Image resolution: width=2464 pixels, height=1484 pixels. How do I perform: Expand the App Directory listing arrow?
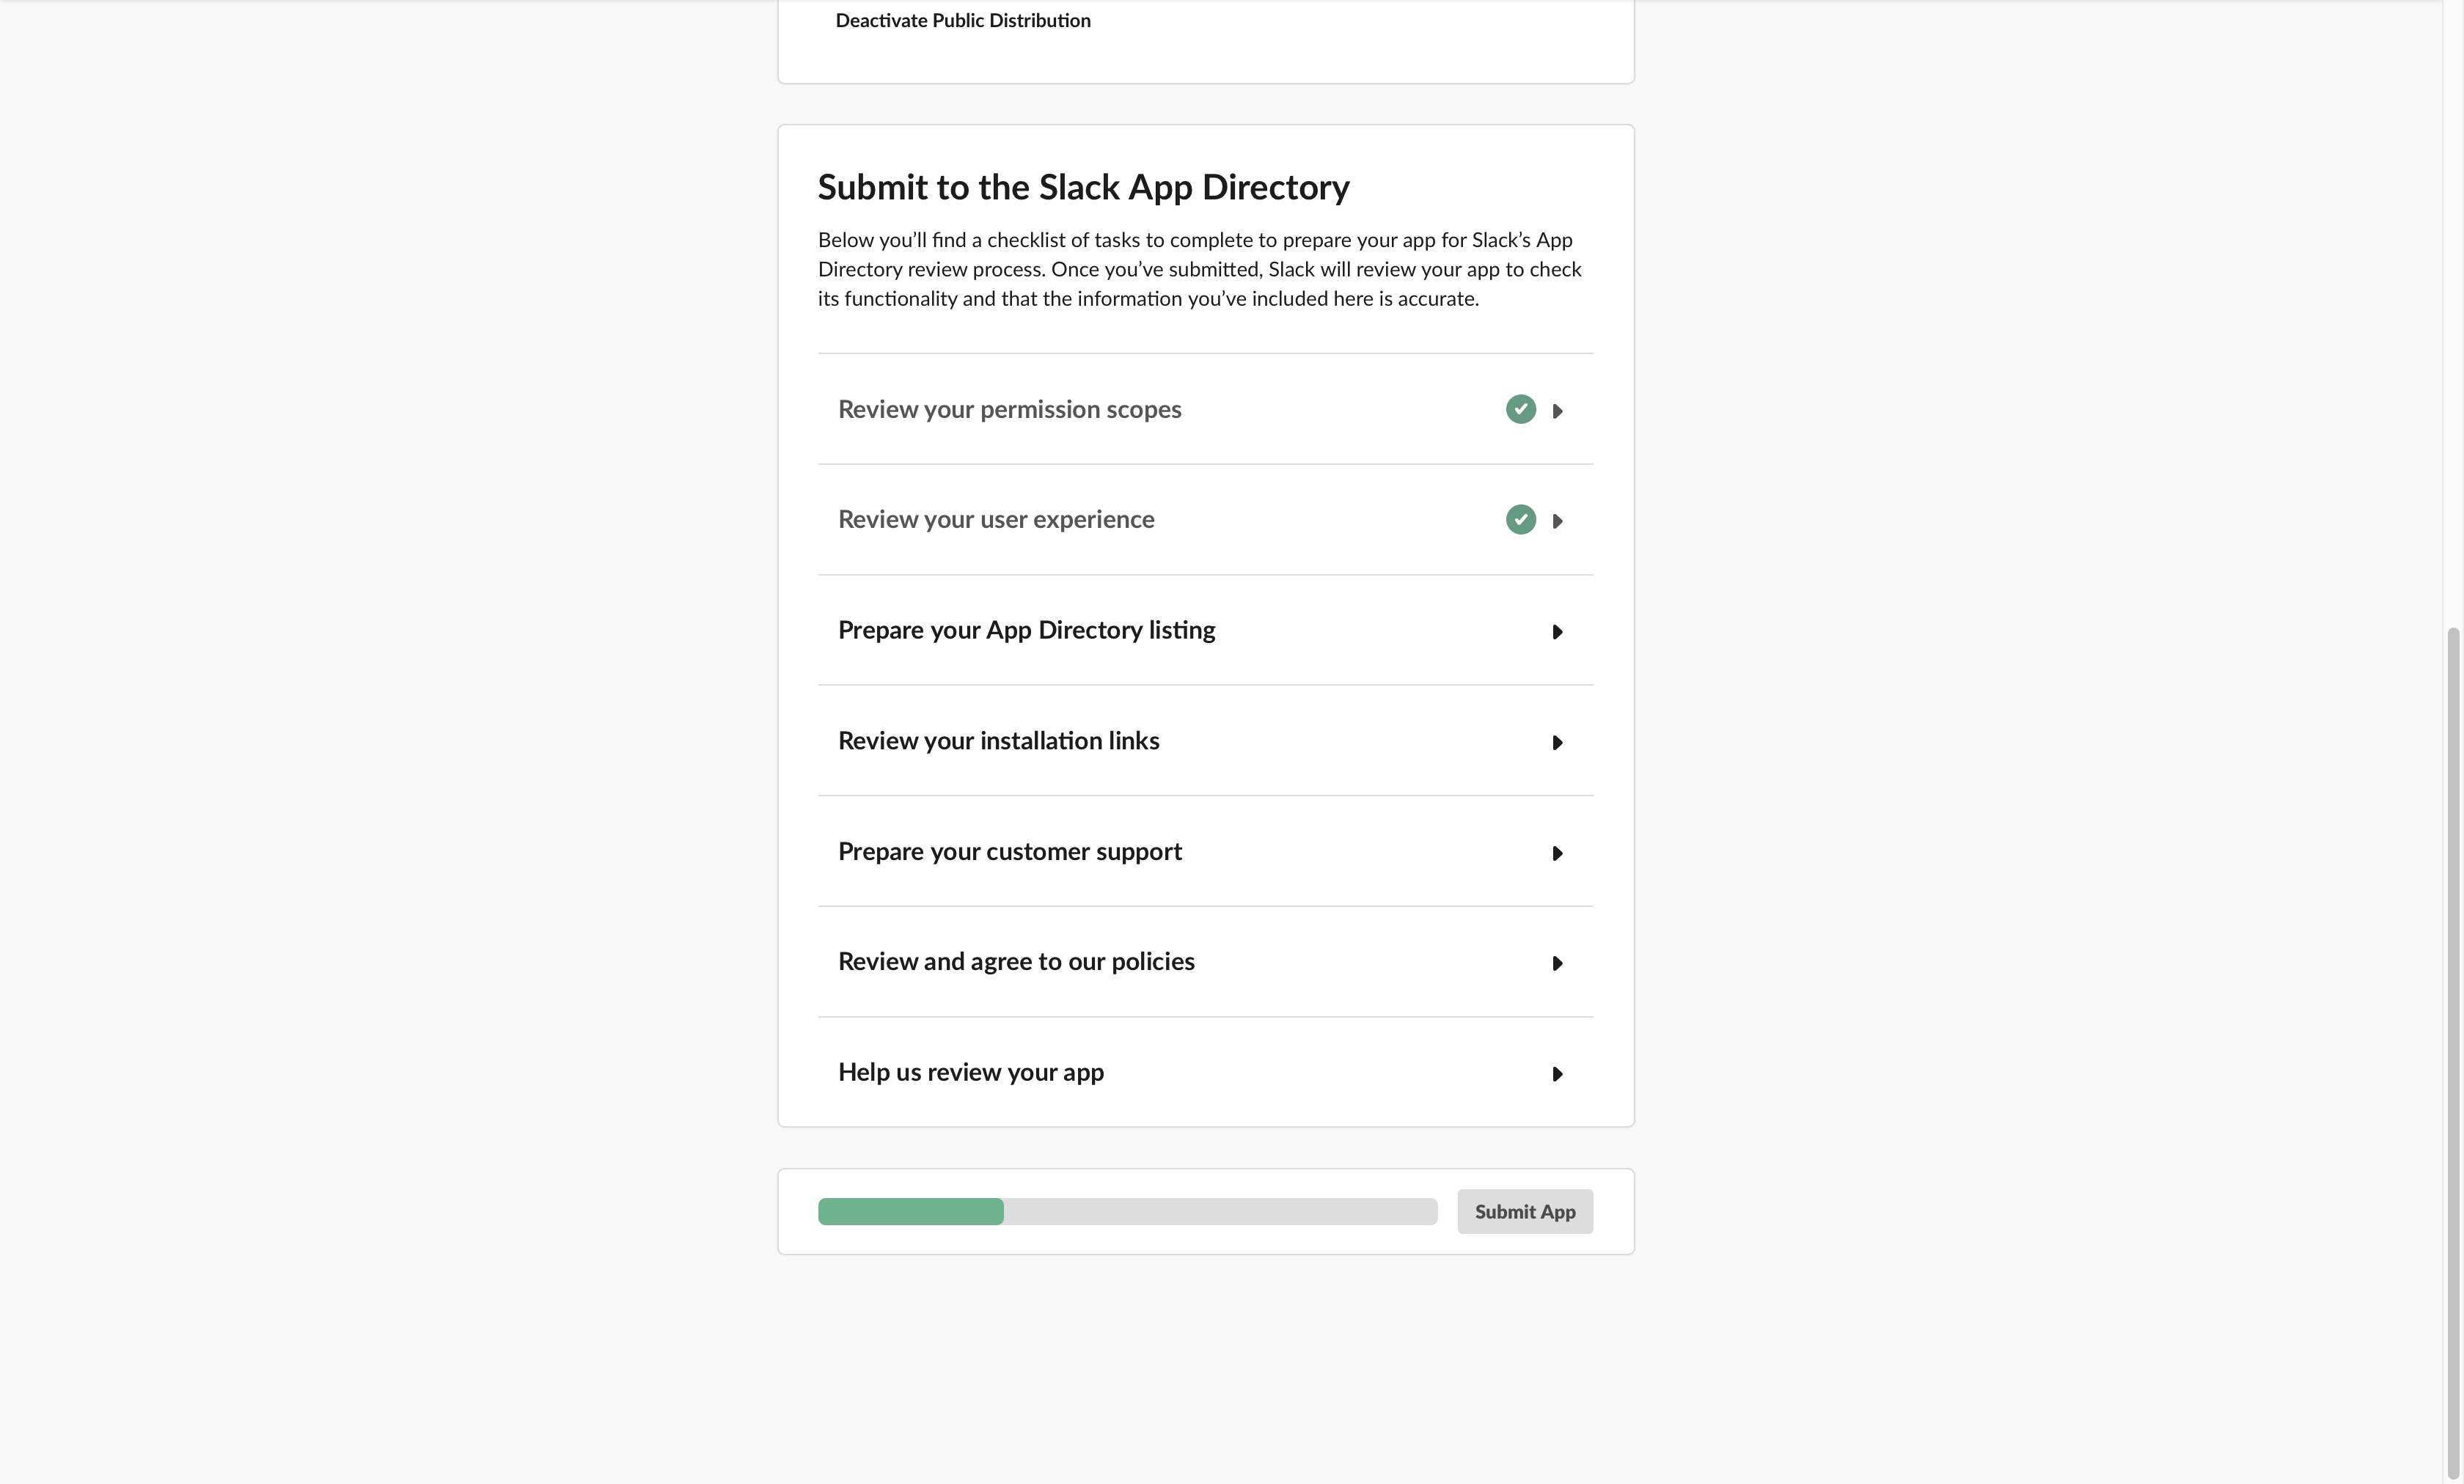tap(1557, 632)
